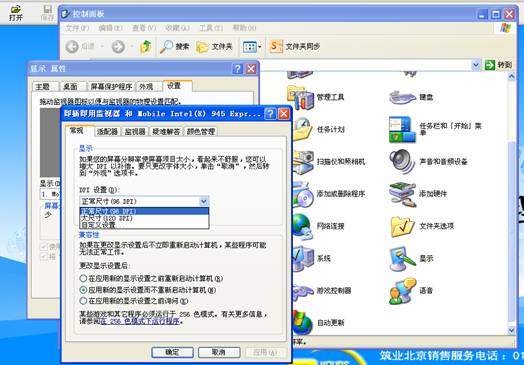Screen dimensions: 524x365
Task: Open the 文件夹选项 folder icon
Action: click(x=402, y=226)
